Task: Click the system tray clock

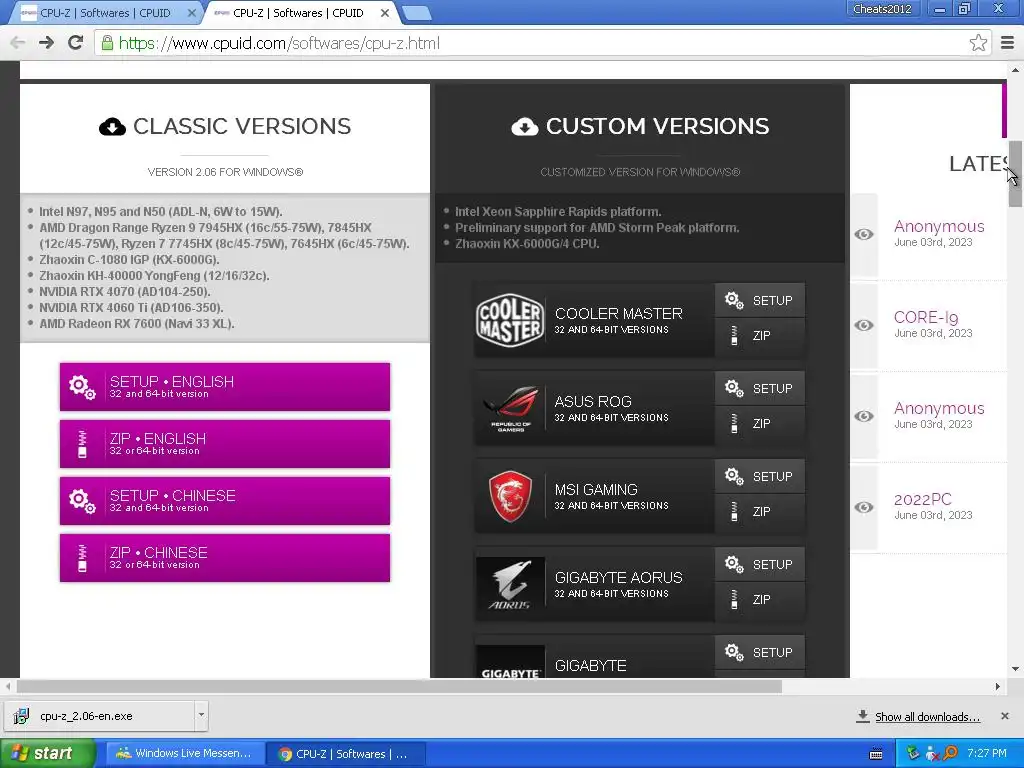Action: (987, 754)
